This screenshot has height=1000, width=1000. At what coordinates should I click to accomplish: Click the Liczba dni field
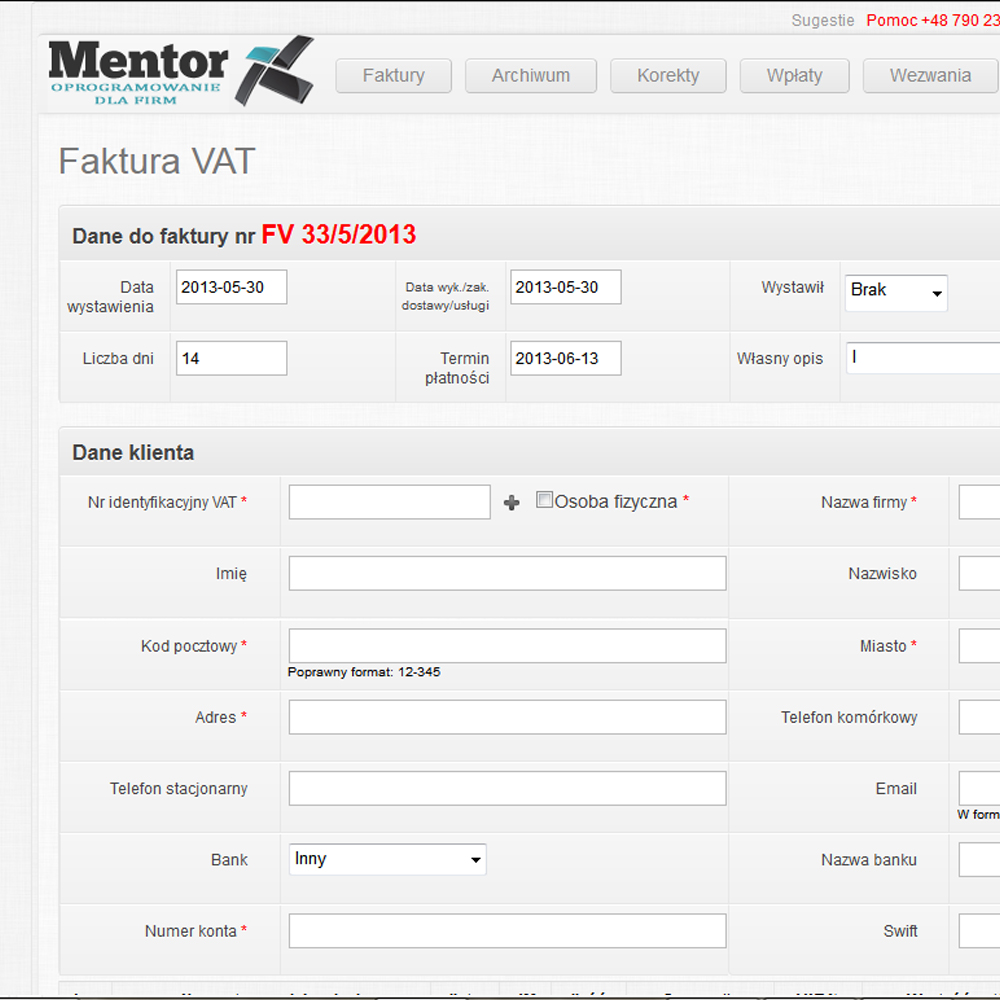click(231, 358)
